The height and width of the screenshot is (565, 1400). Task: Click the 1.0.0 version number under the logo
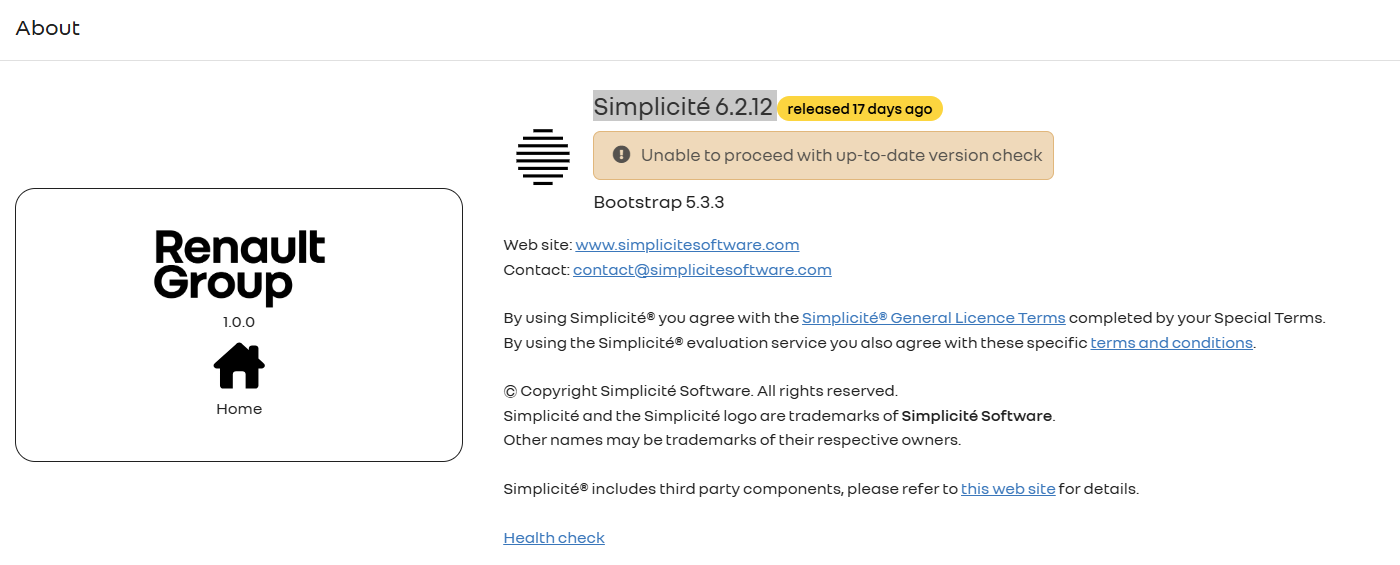(239, 322)
